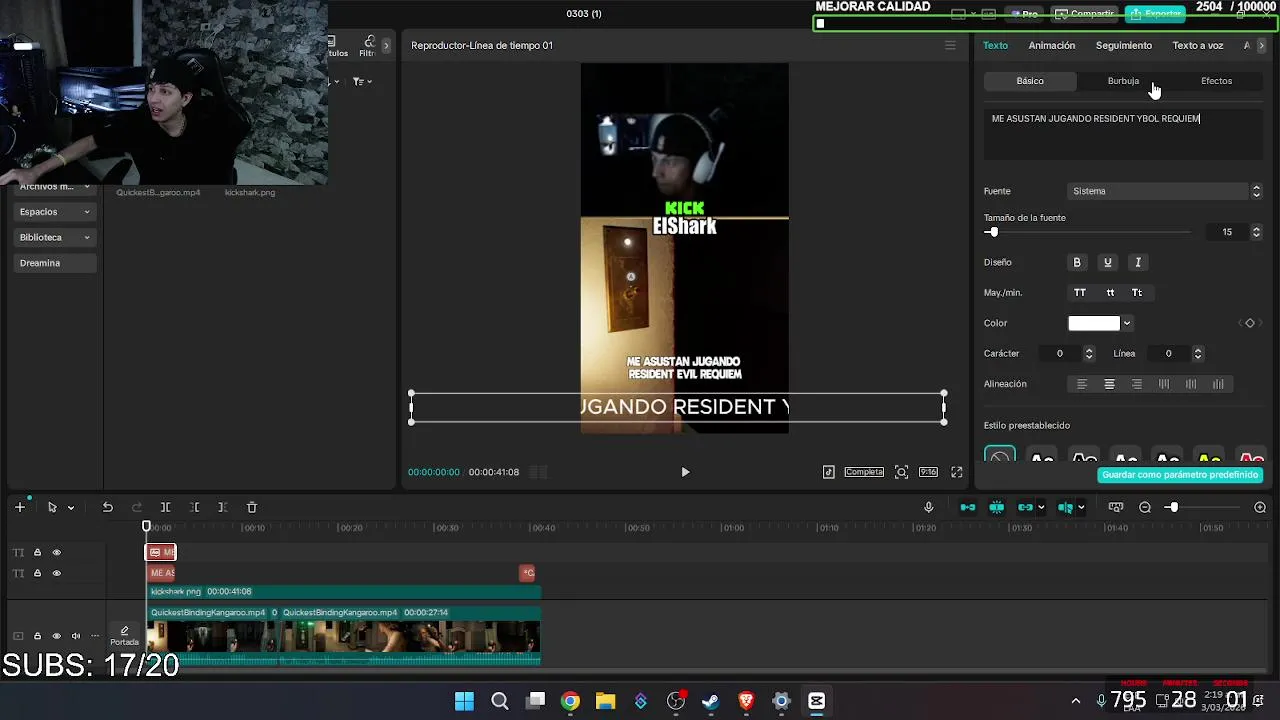Toggle main track magnet icon
1280x720 pixels.
[968, 507]
